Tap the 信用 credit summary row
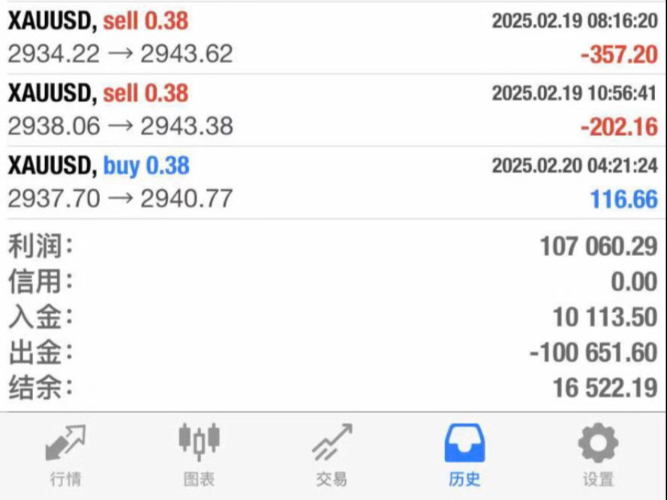Screen dimensions: 667x500 (333, 281)
